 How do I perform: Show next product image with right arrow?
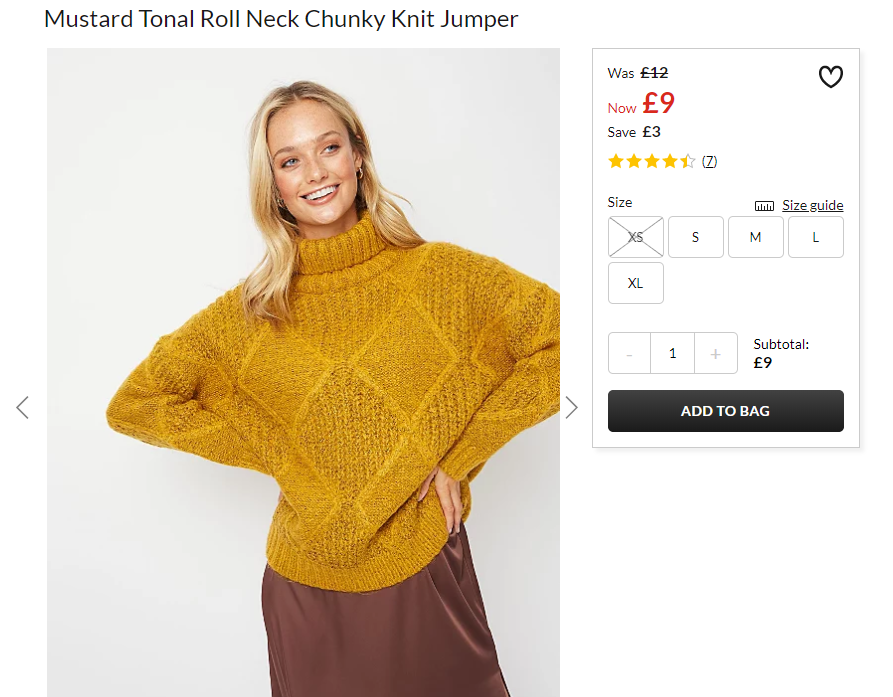pyautogui.click(x=571, y=407)
